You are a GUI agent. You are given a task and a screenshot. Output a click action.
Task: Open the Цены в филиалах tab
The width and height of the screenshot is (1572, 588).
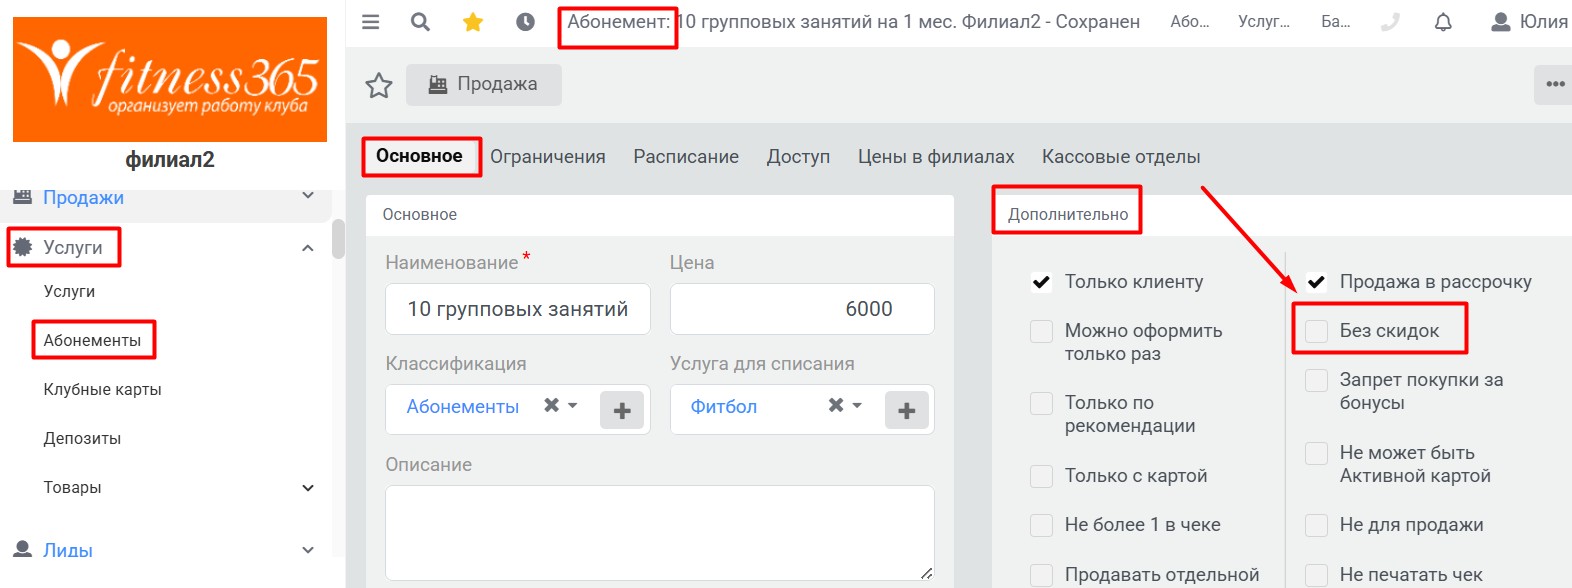coord(936,157)
